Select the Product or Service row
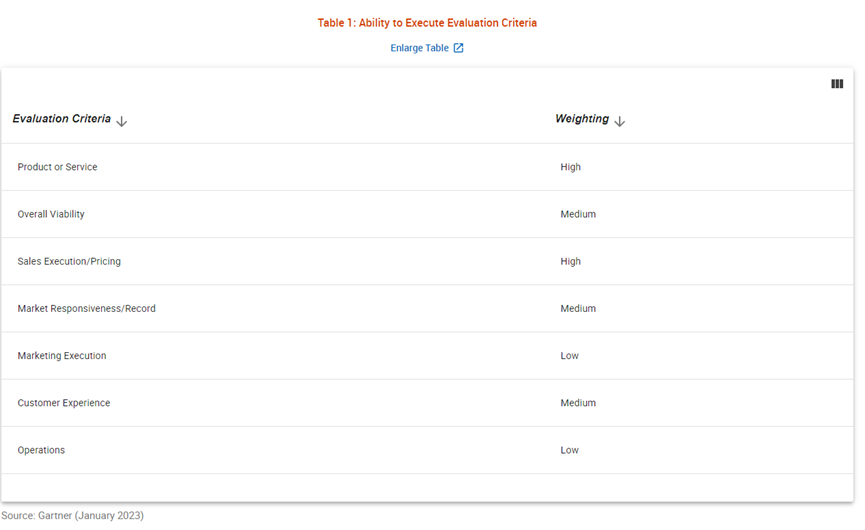Screen dimensions: 865x530 click(x=427, y=167)
